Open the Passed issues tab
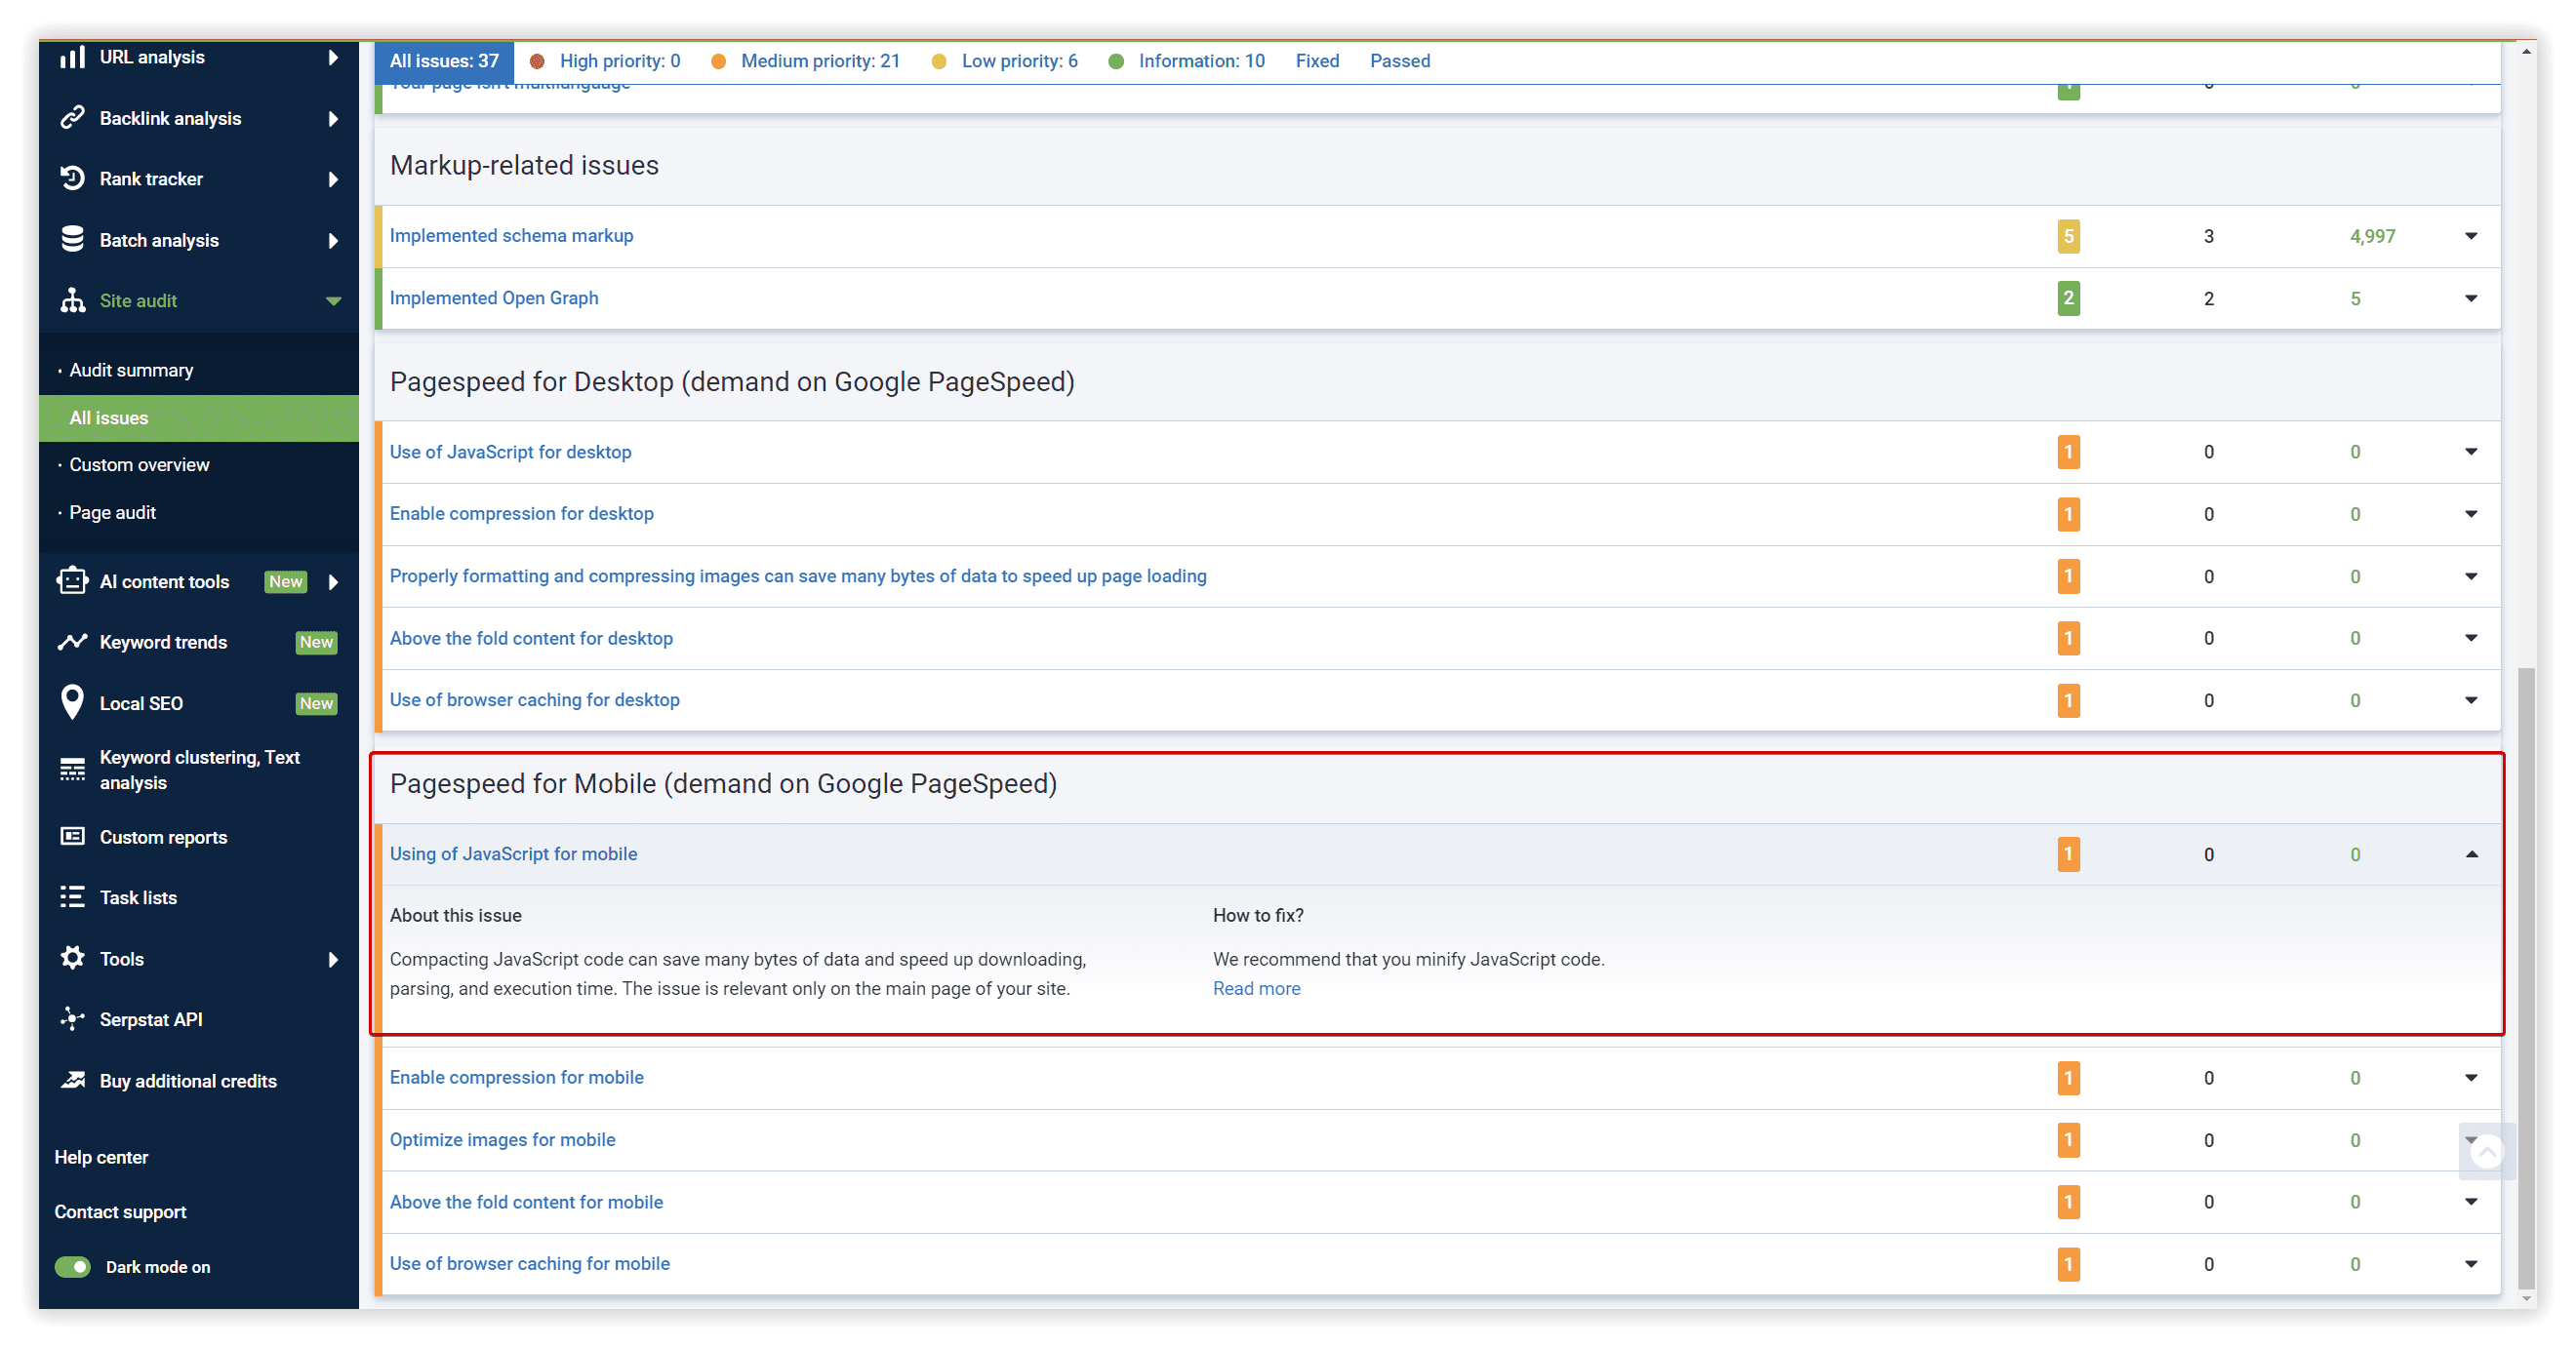The height and width of the screenshot is (1348, 2576). click(1399, 61)
